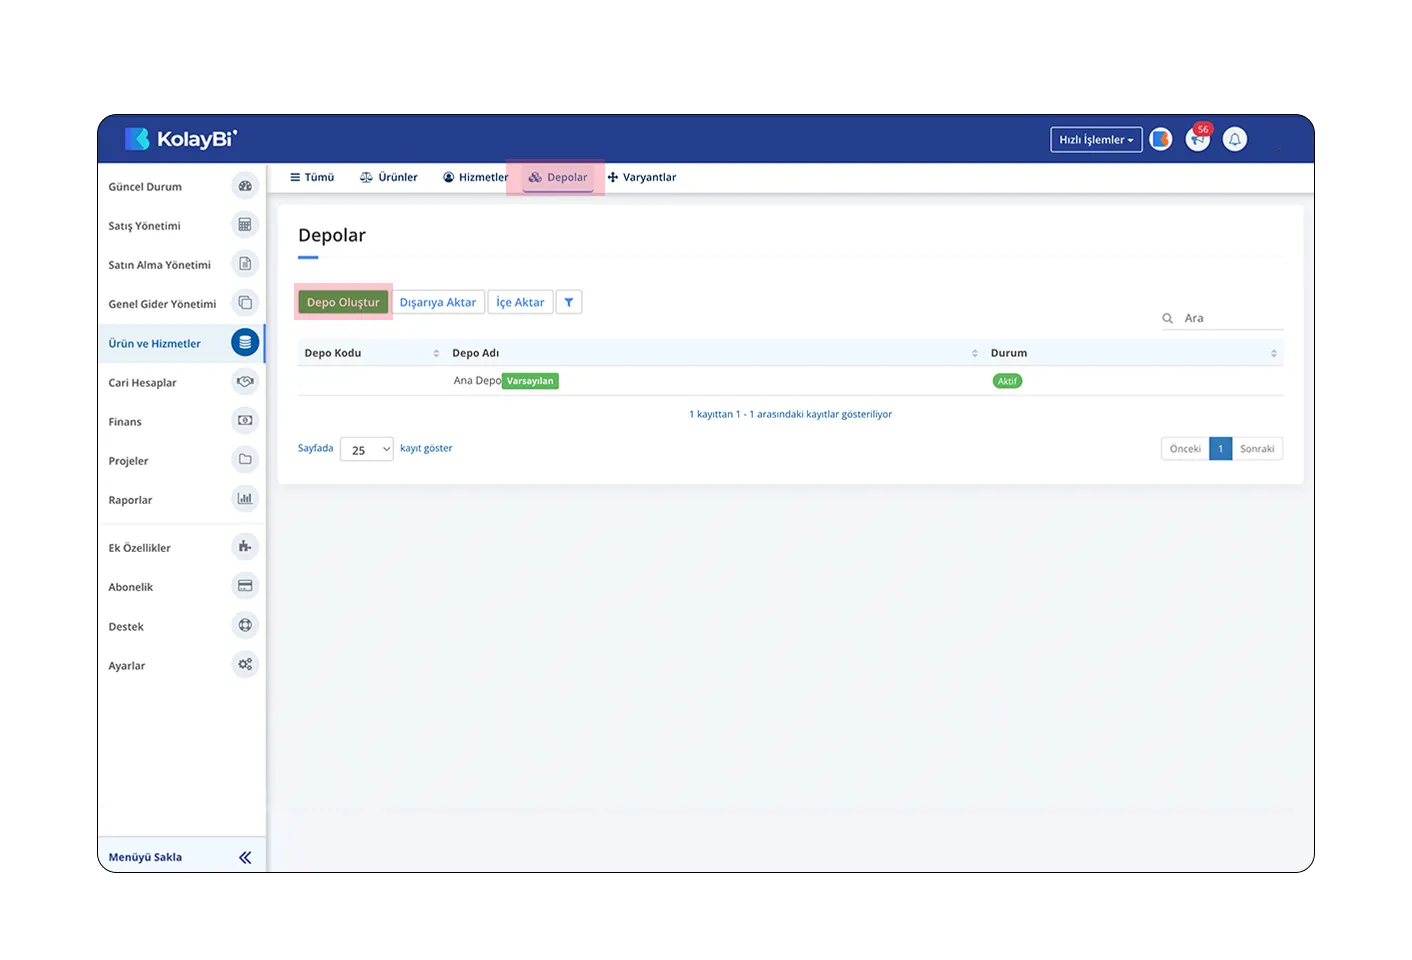Open announcements icon with 56 badge
The width and height of the screenshot is (1412, 960).
(x=1198, y=139)
